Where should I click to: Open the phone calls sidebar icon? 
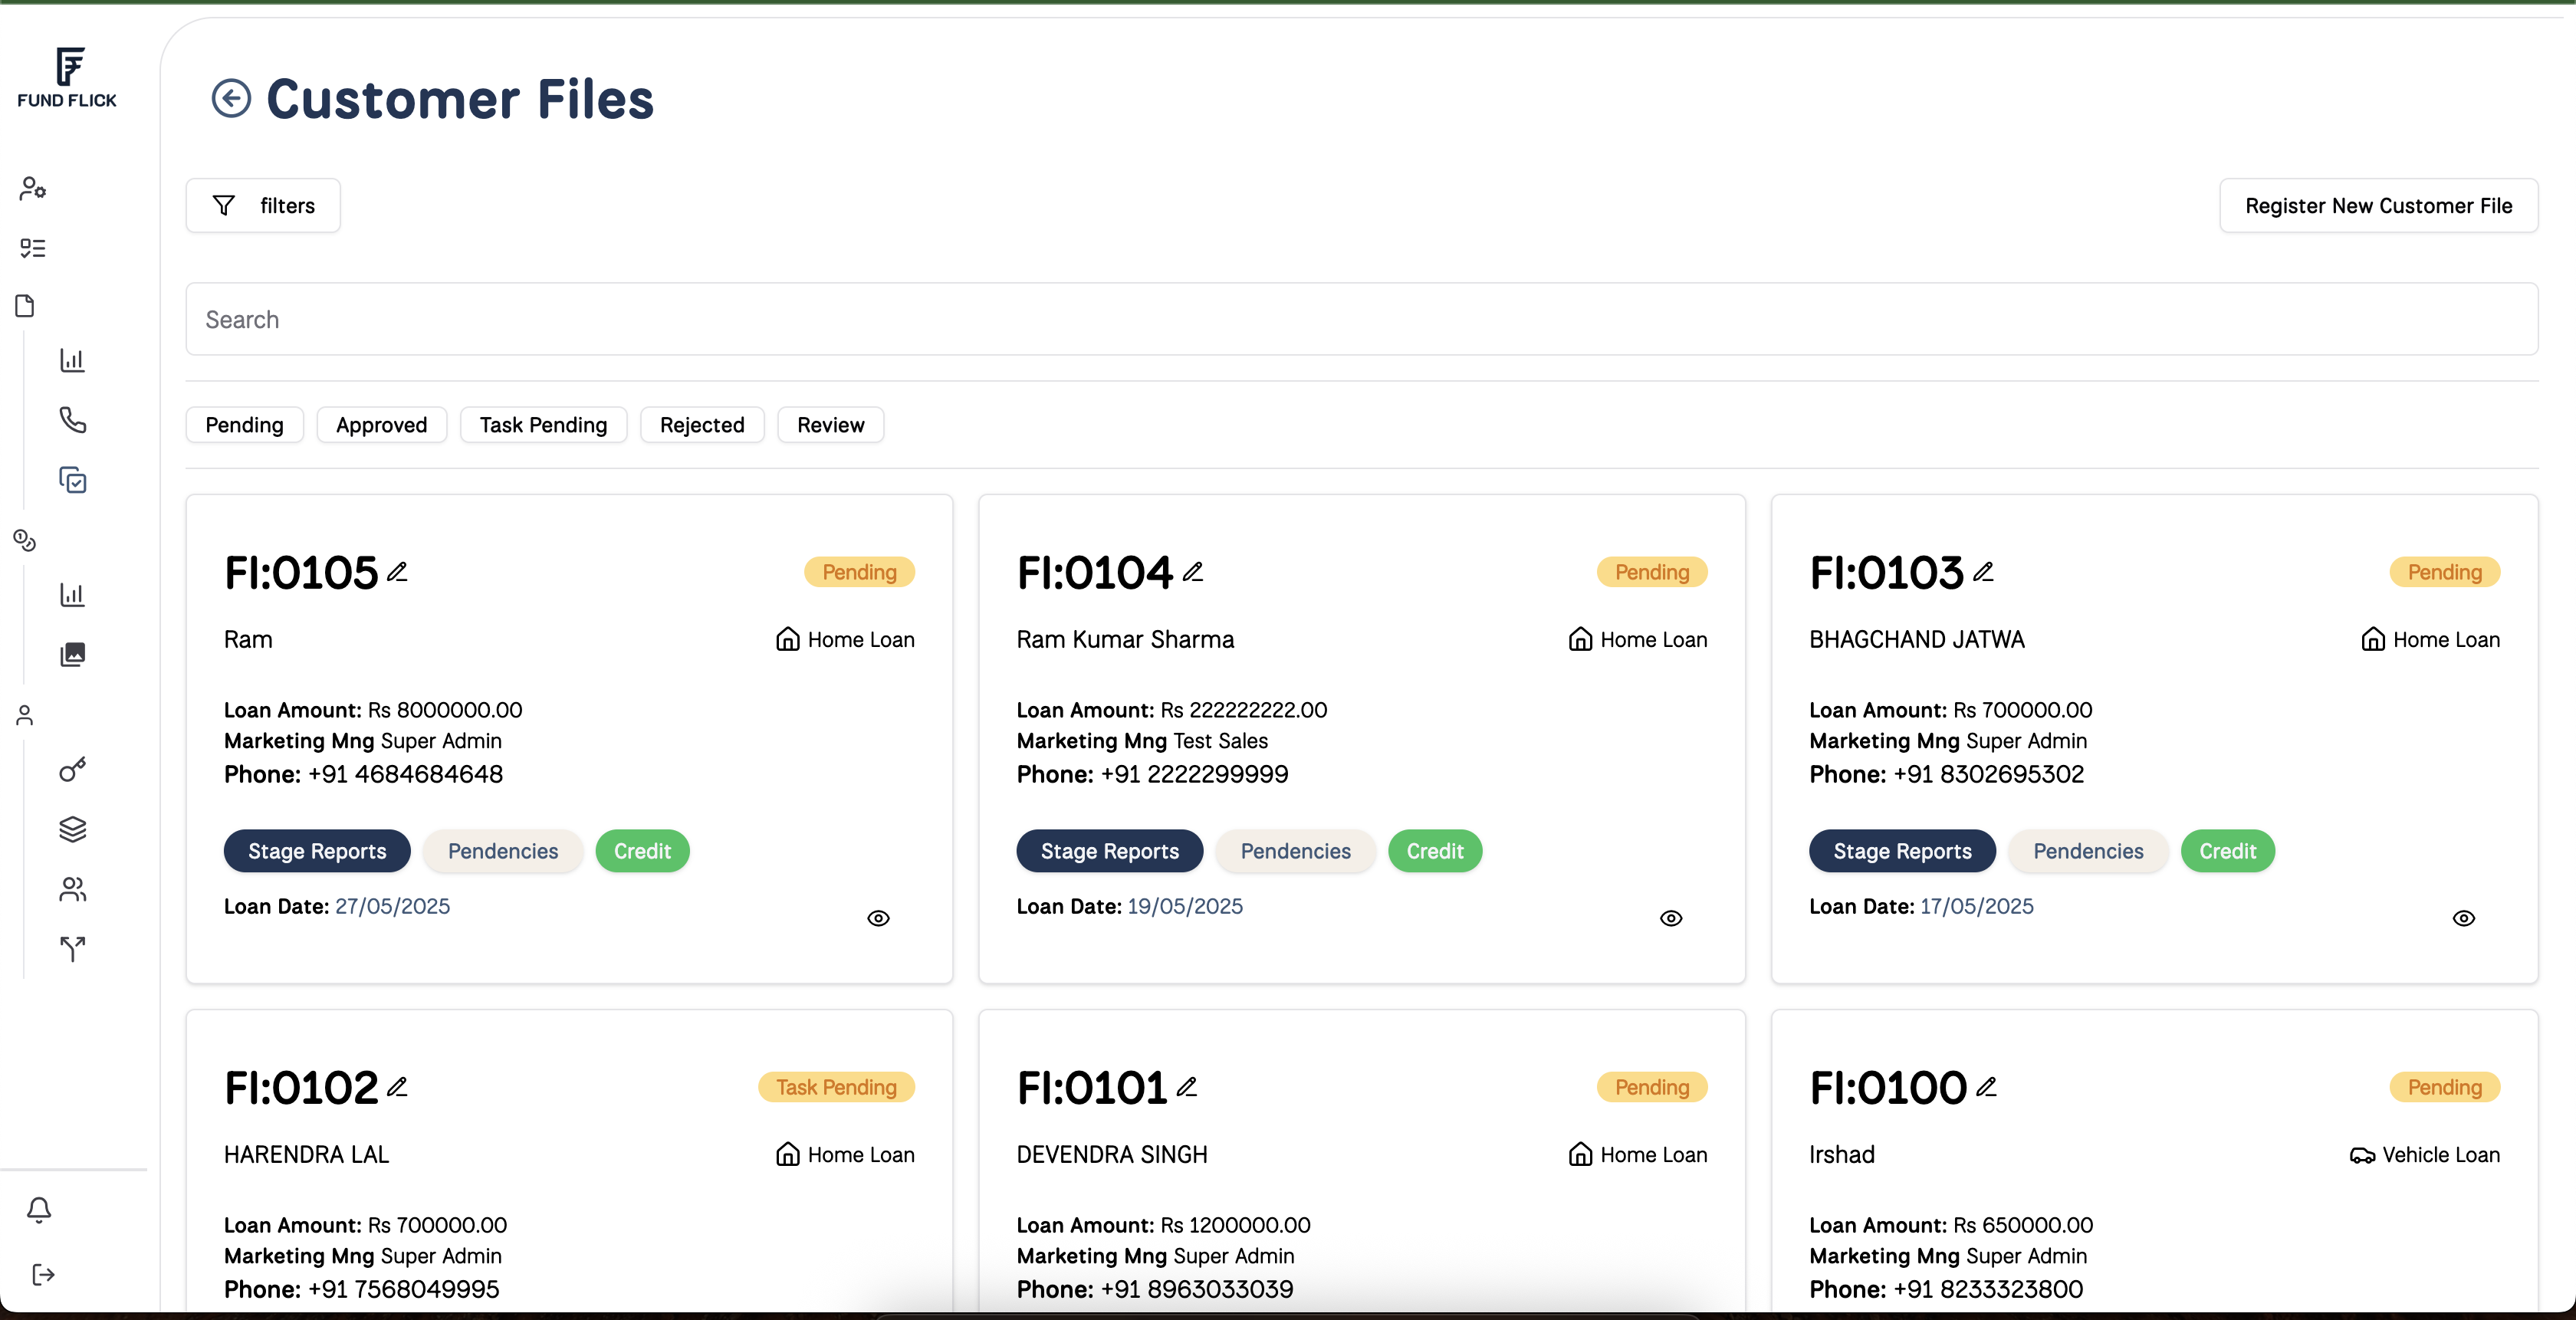click(72, 419)
